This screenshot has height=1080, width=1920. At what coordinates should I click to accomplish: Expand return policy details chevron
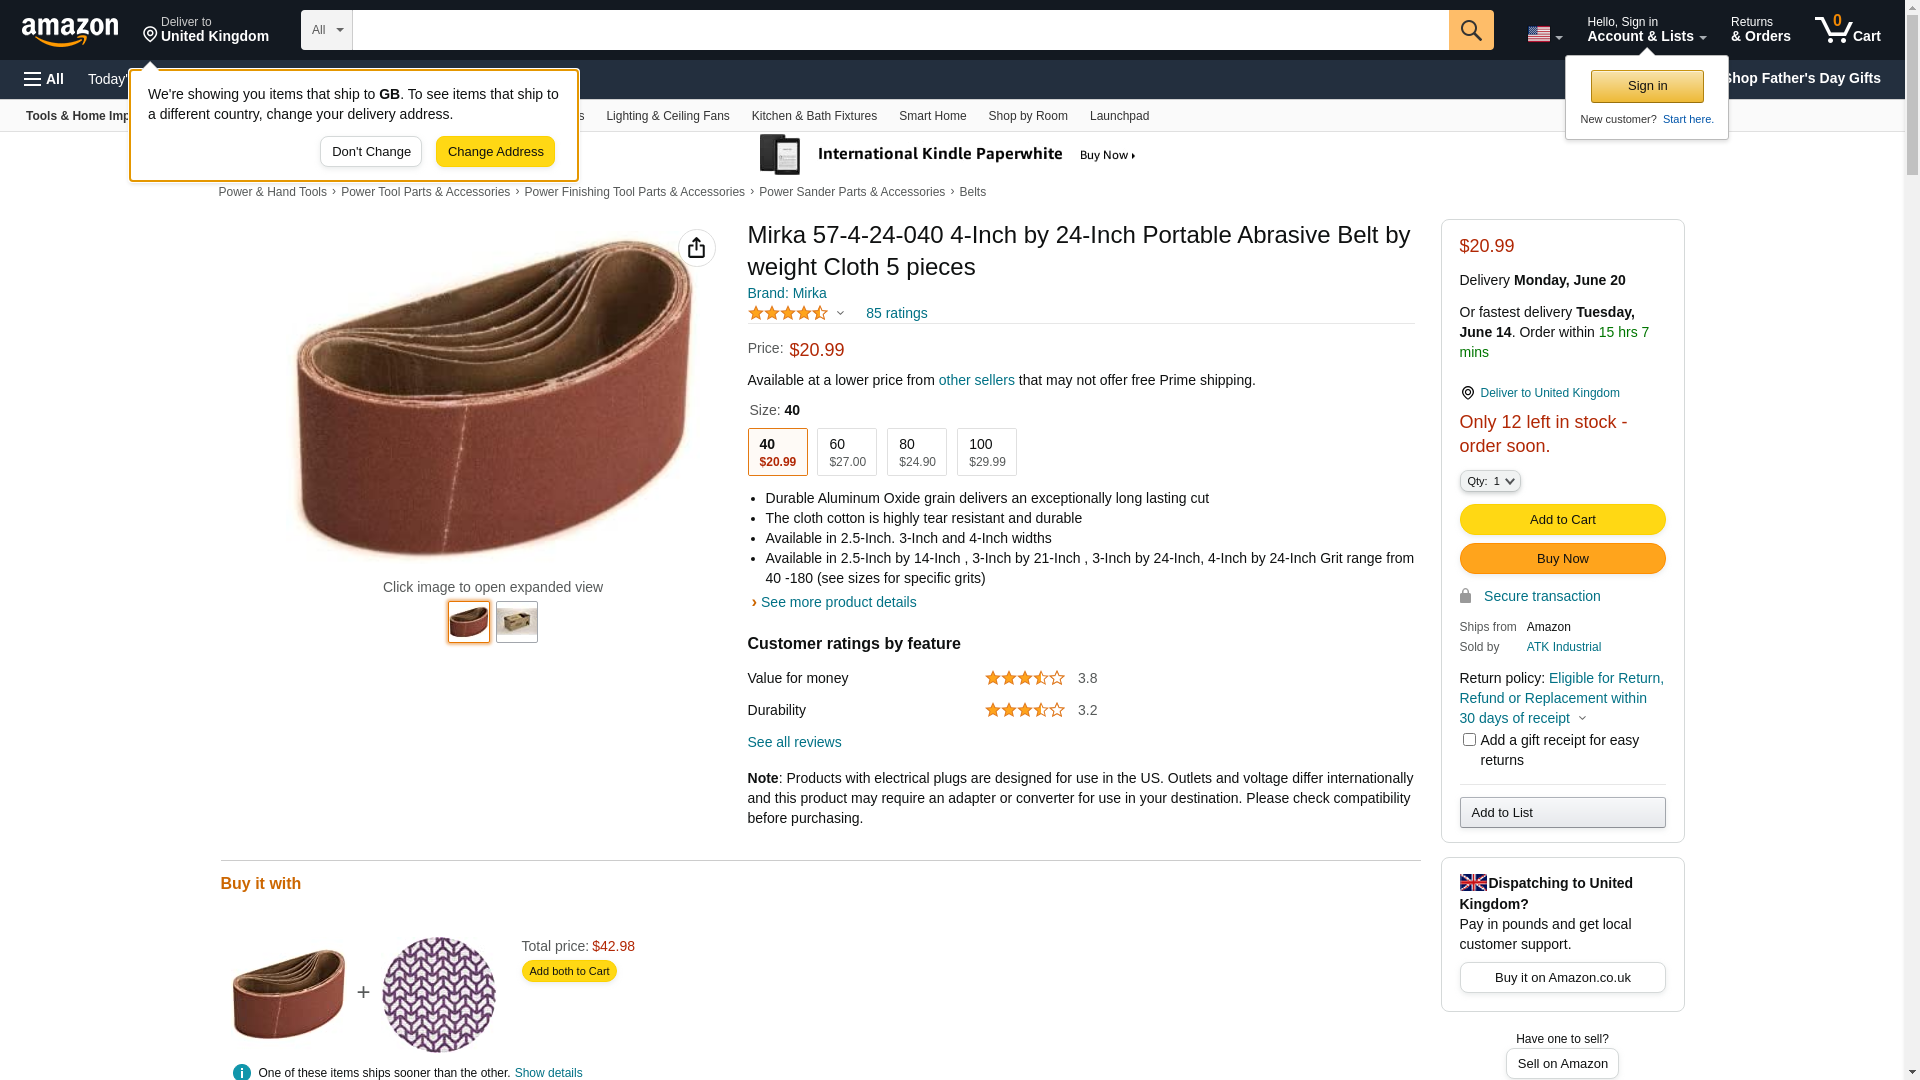pos(1582,718)
